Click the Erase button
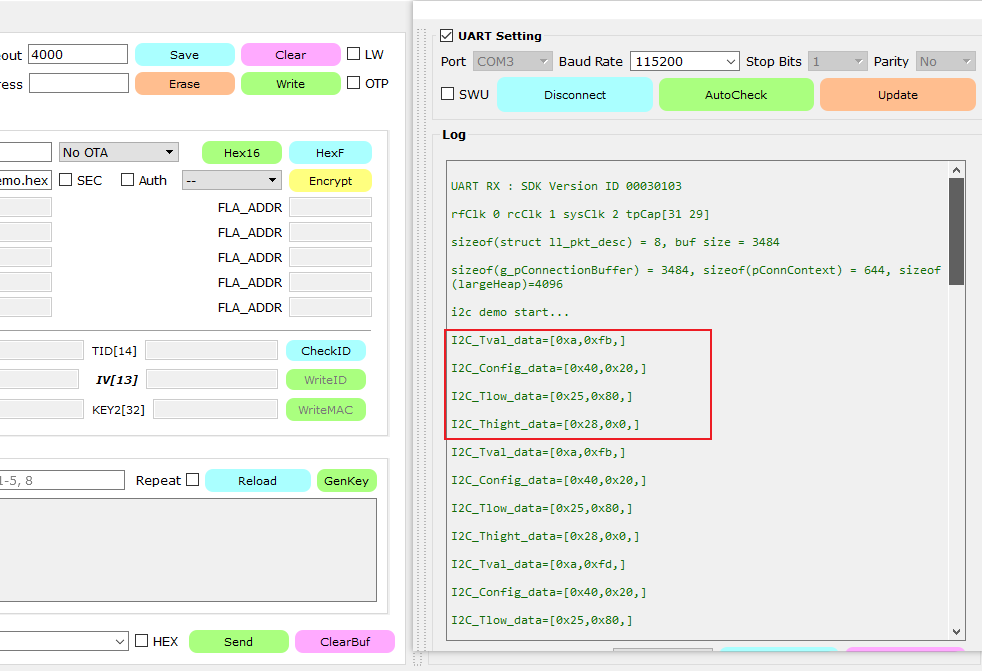The width and height of the screenshot is (982, 671). [184, 84]
